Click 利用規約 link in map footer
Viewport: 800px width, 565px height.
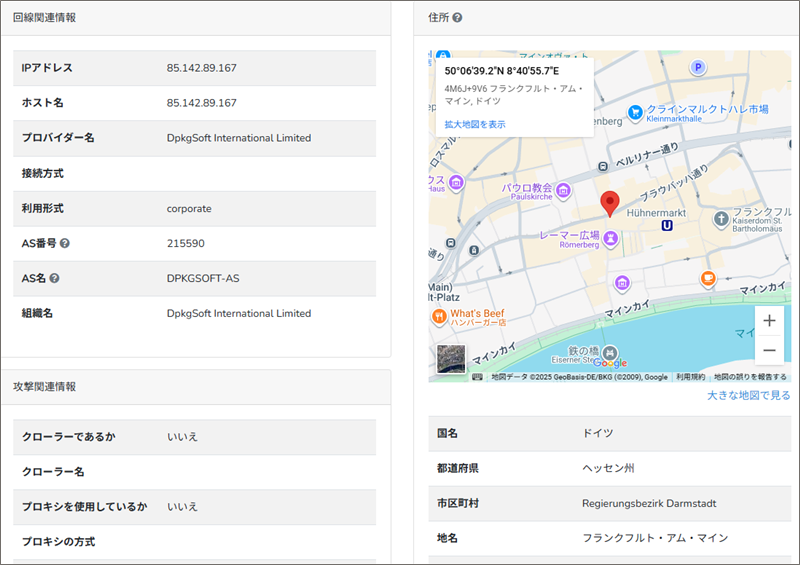[x=690, y=377]
